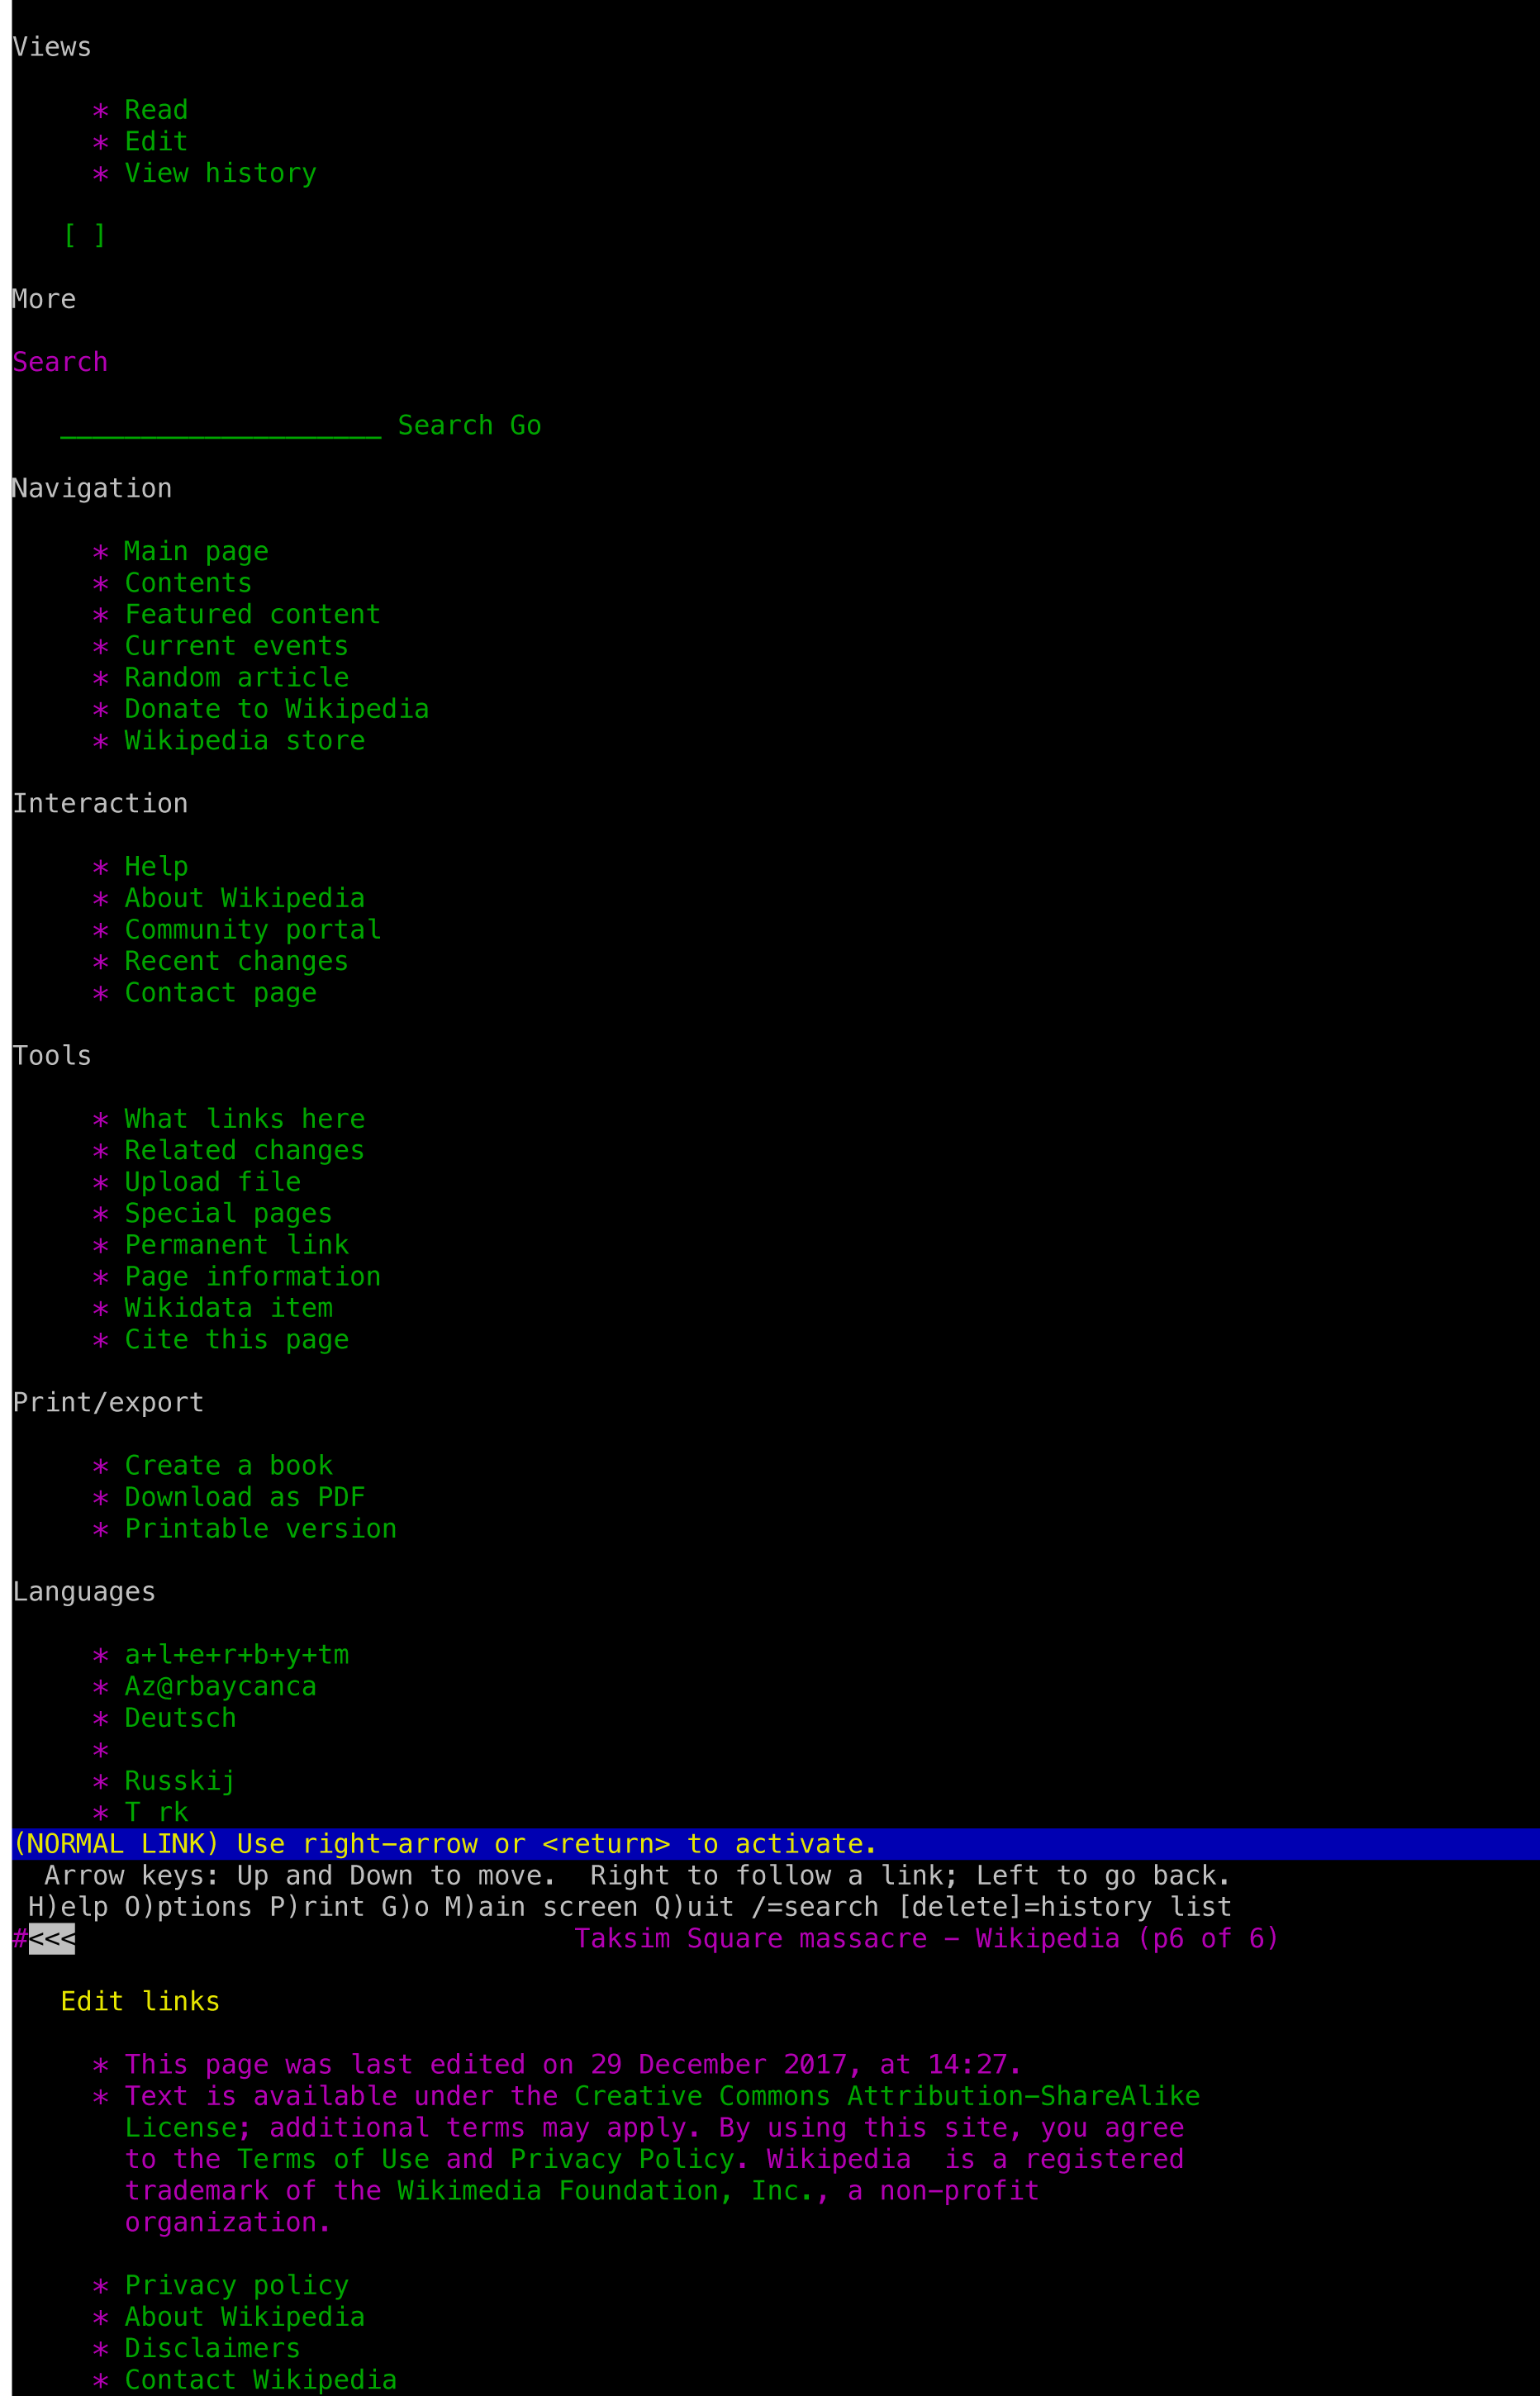Click the NORMAL LINK status line

coord(776,1843)
